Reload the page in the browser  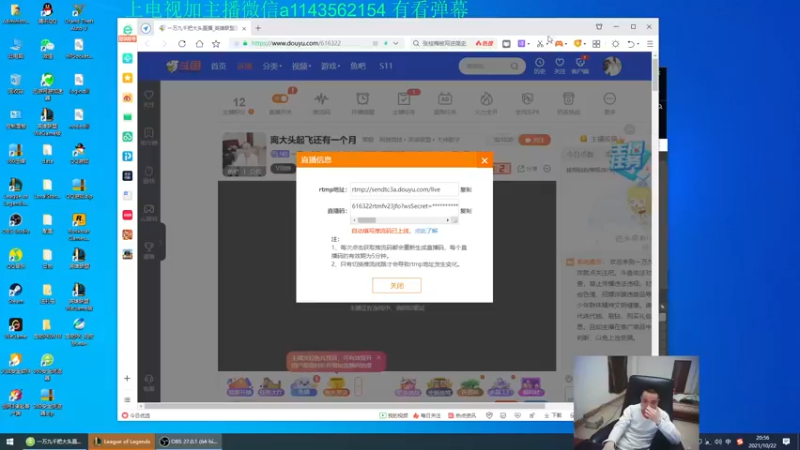point(182,44)
